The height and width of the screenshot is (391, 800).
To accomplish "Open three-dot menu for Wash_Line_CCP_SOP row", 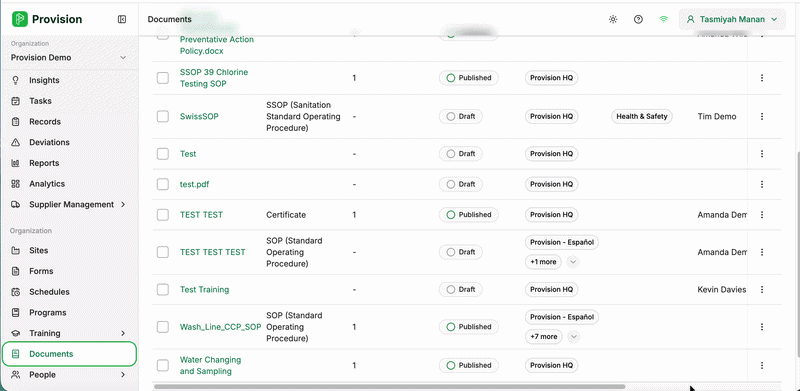I will [762, 327].
